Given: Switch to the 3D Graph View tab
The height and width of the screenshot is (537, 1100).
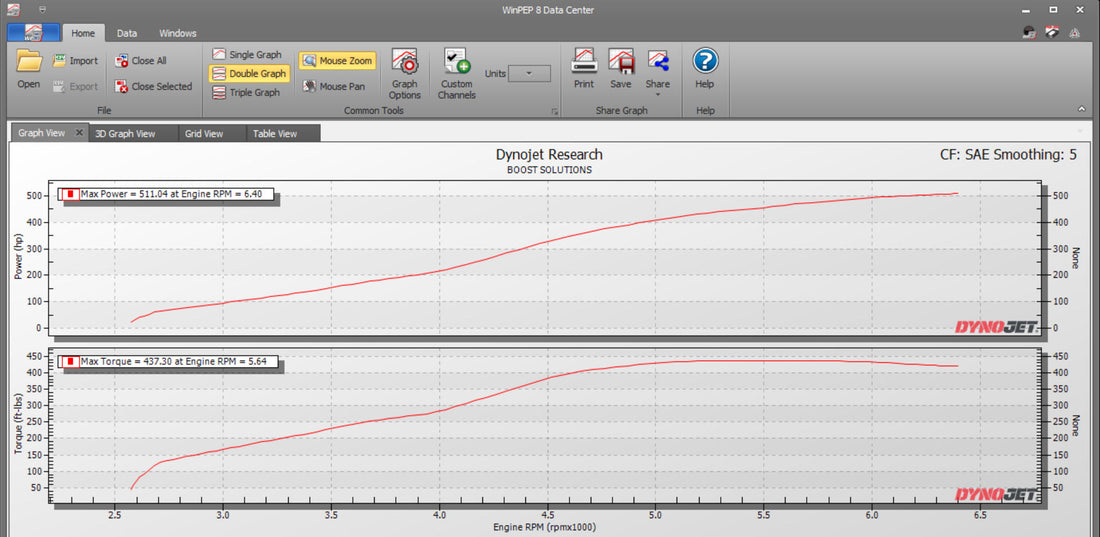Looking at the screenshot, I should point(125,133).
